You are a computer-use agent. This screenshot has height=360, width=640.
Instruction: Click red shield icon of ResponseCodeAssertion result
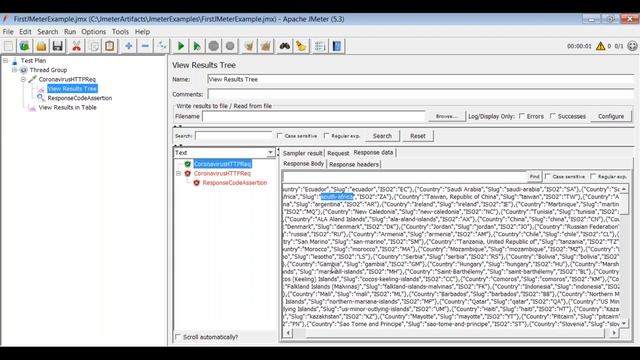pos(196,183)
